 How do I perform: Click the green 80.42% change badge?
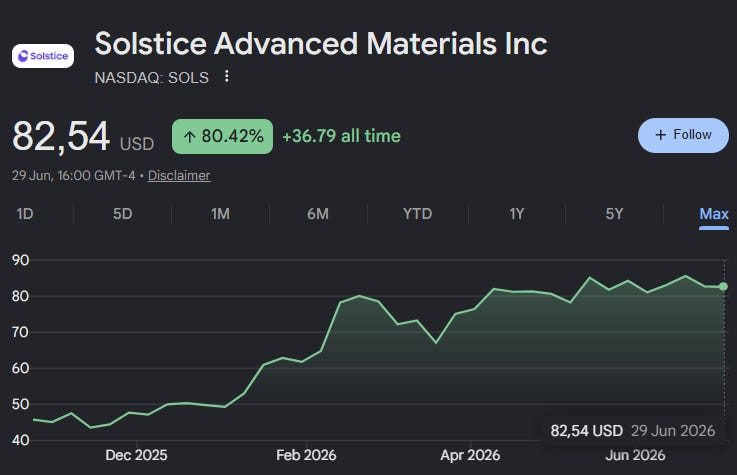click(x=222, y=136)
